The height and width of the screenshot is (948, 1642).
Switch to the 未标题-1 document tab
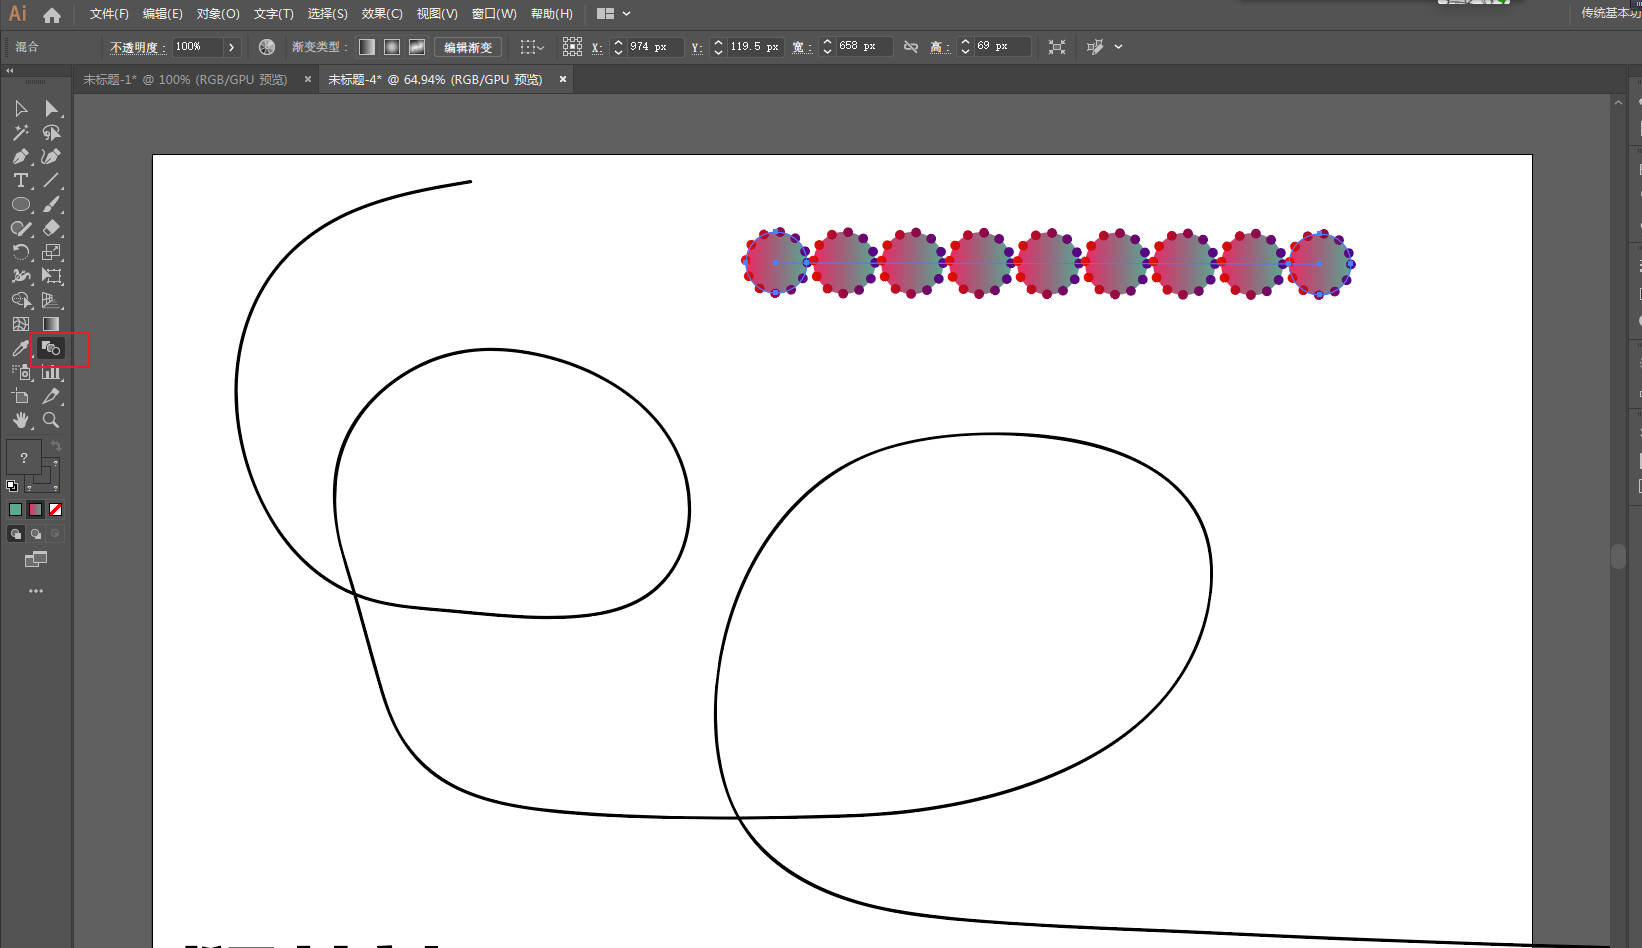coord(185,79)
